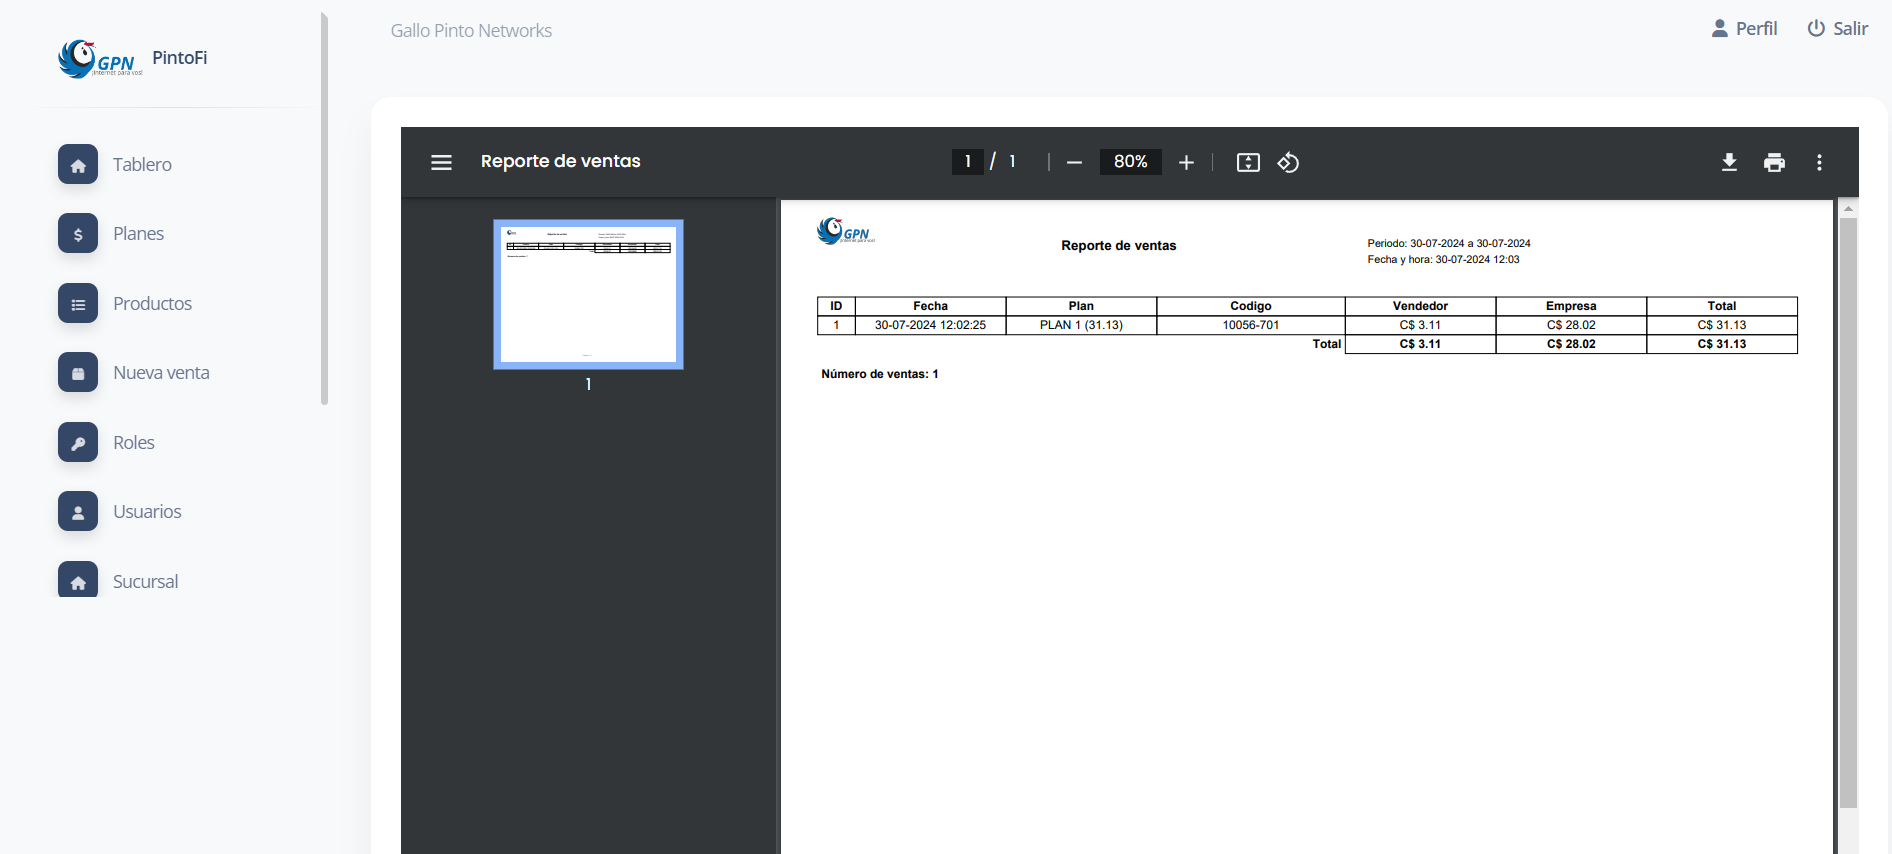Click the zoom in plus button
1892x854 pixels.
(x=1186, y=162)
